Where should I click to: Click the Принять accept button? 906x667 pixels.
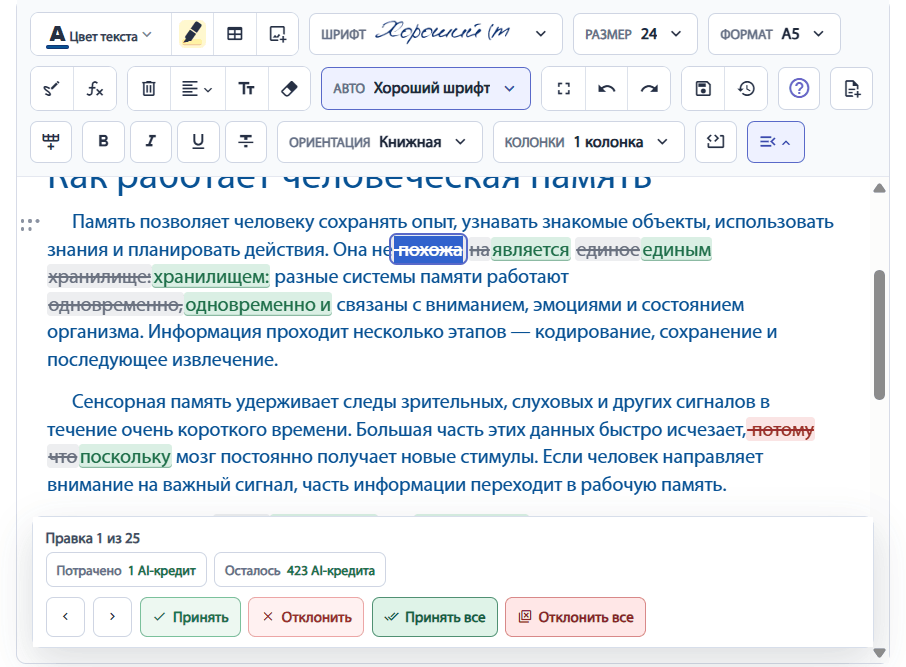190,617
